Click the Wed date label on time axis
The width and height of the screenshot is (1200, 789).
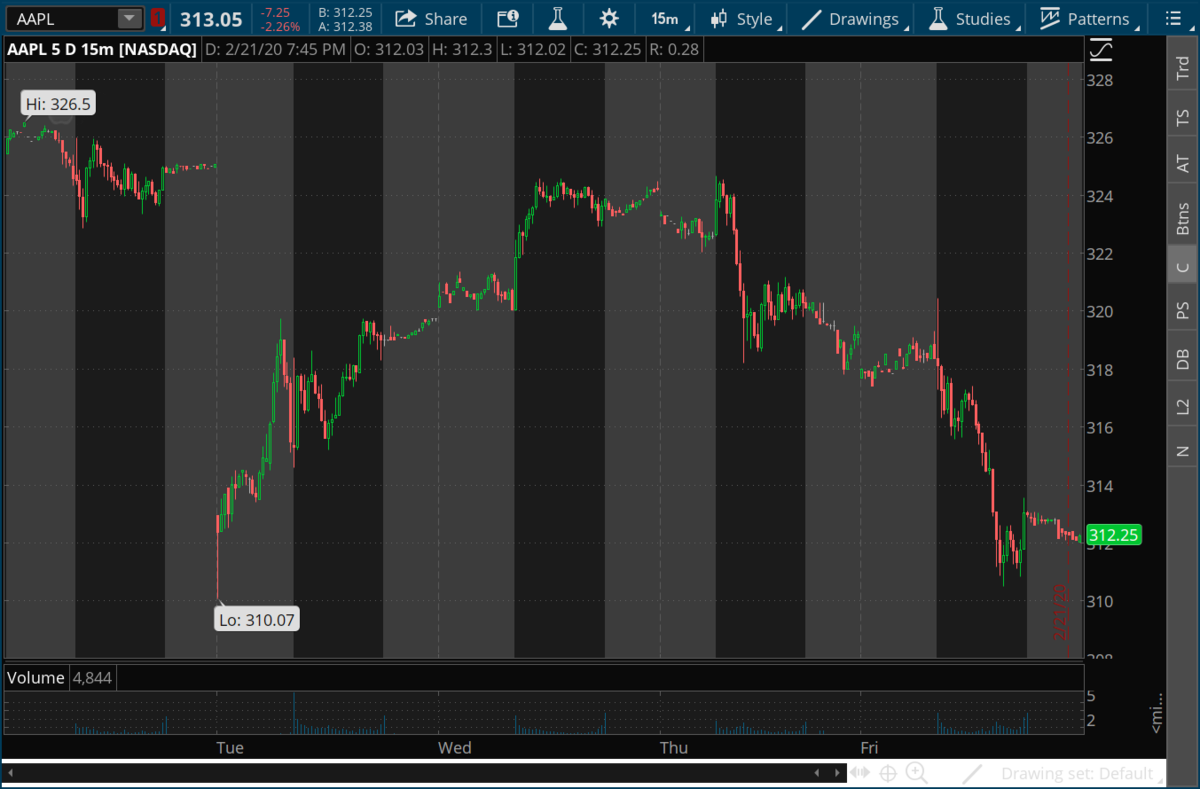pyautogui.click(x=455, y=747)
